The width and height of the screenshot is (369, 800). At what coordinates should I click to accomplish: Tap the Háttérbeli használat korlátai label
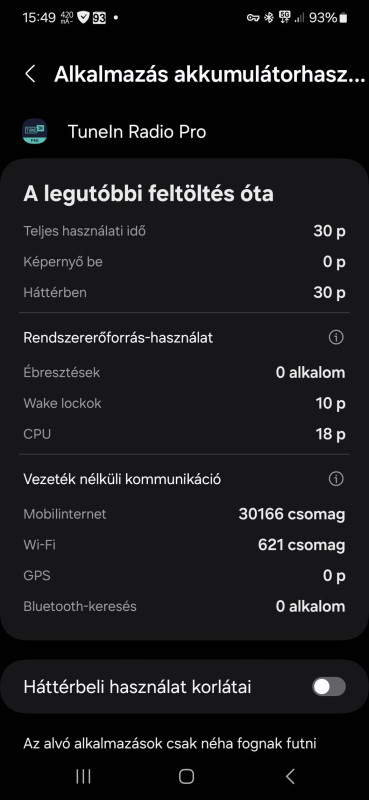click(x=137, y=687)
